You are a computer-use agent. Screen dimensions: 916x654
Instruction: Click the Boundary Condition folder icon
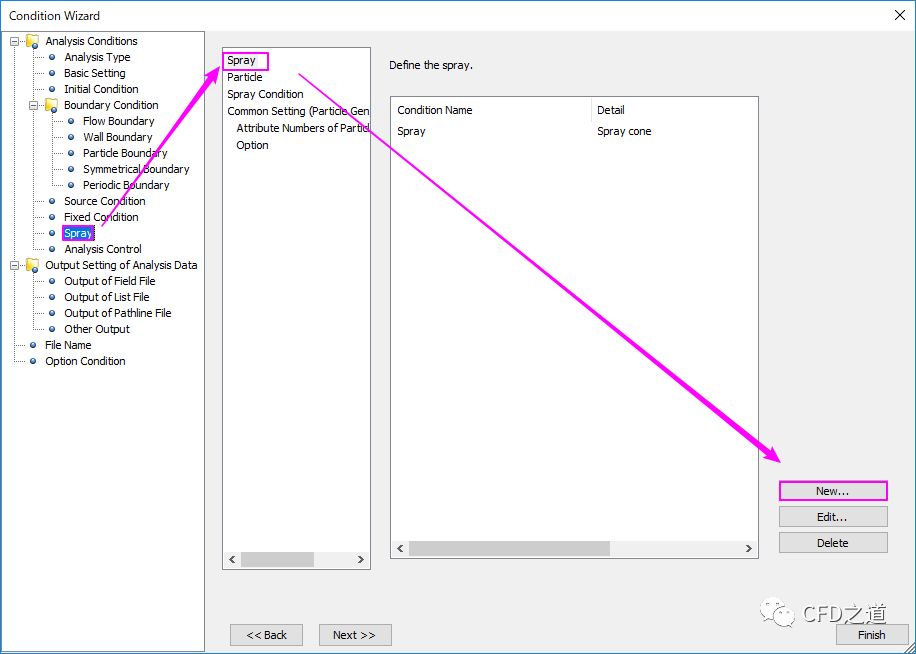[51, 105]
